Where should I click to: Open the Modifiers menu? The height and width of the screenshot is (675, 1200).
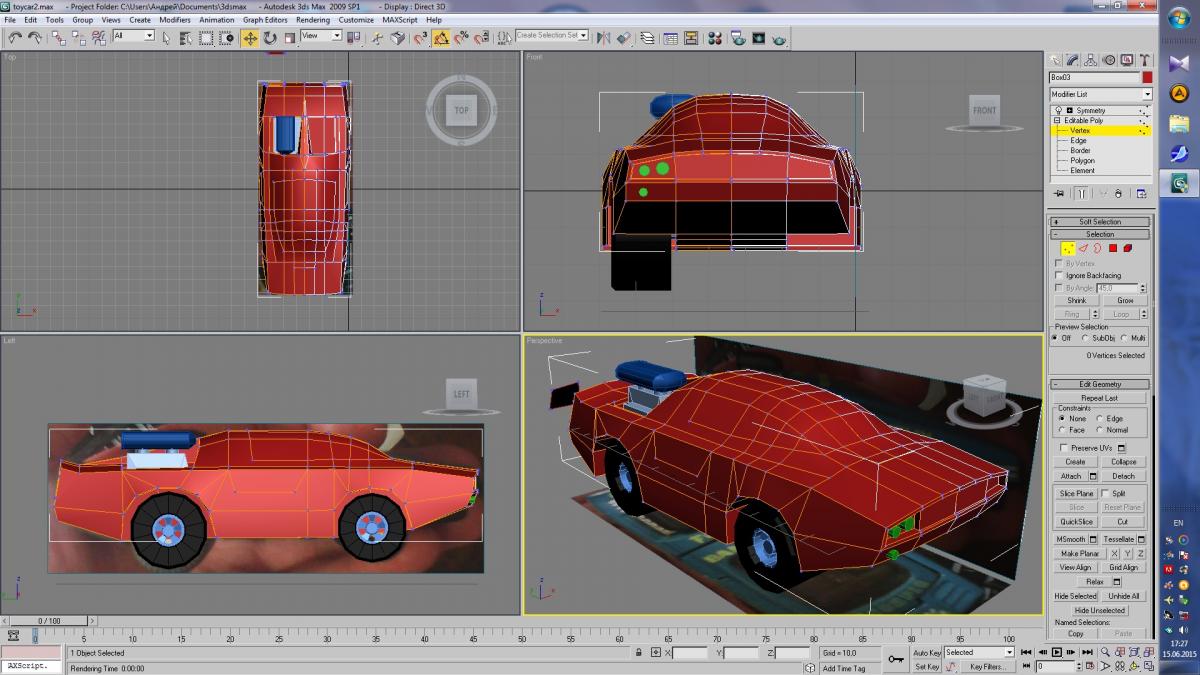point(175,19)
